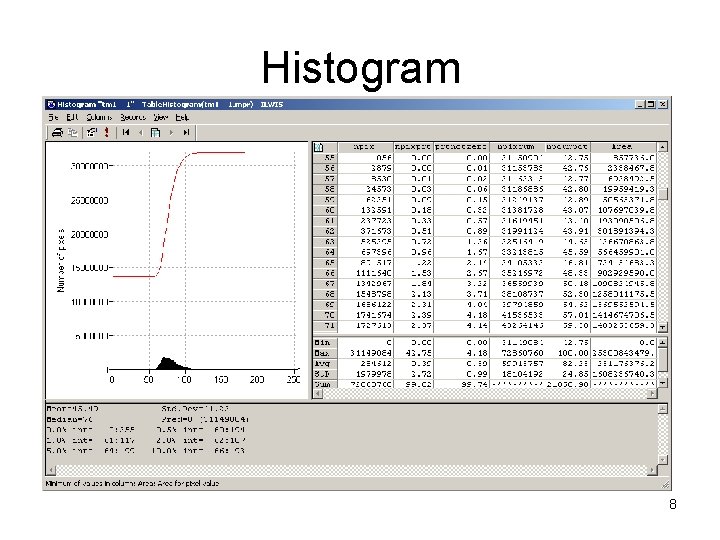Select record row 66
This screenshot has width=720, height=540.
point(325,273)
